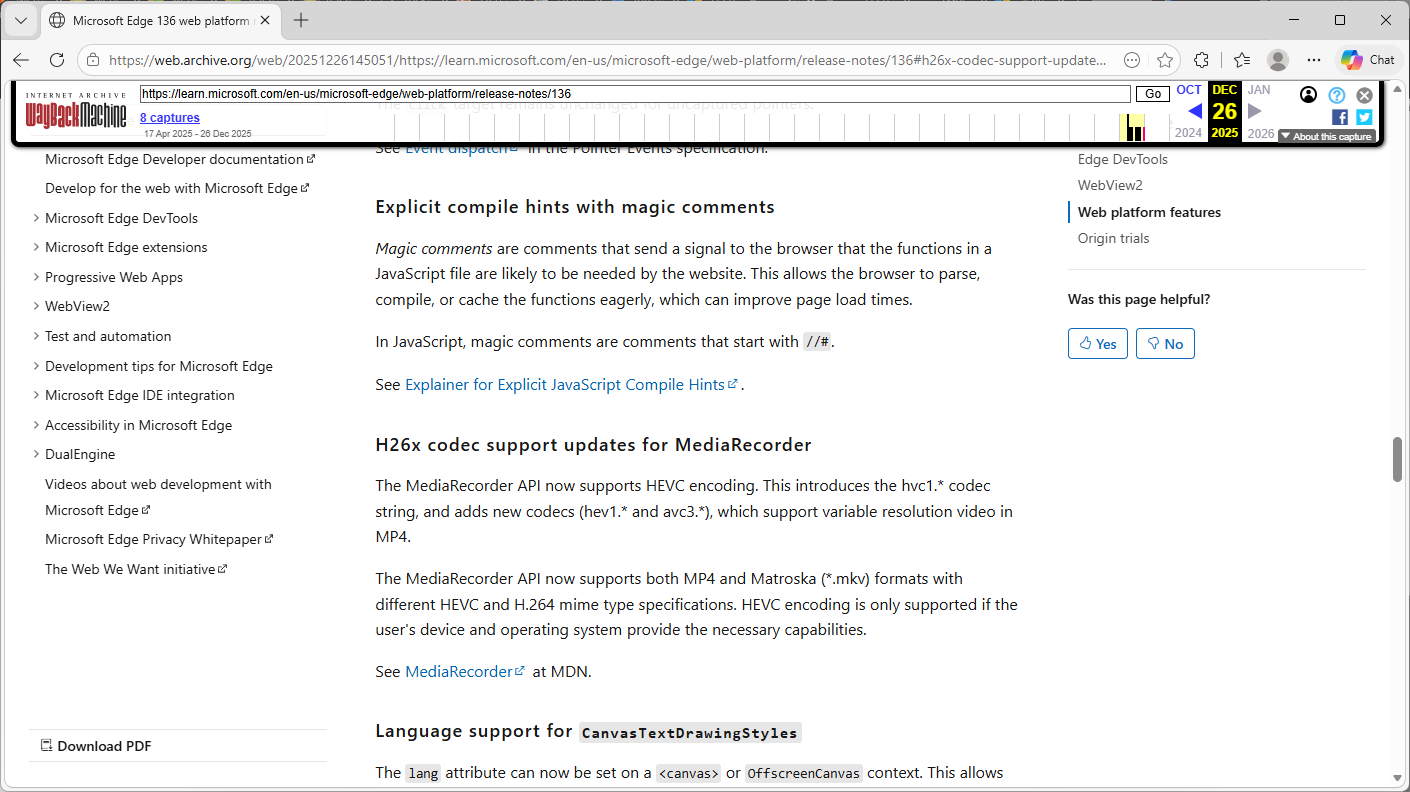
Task: Open the MediaRecorder link at MDN
Action: coord(465,672)
